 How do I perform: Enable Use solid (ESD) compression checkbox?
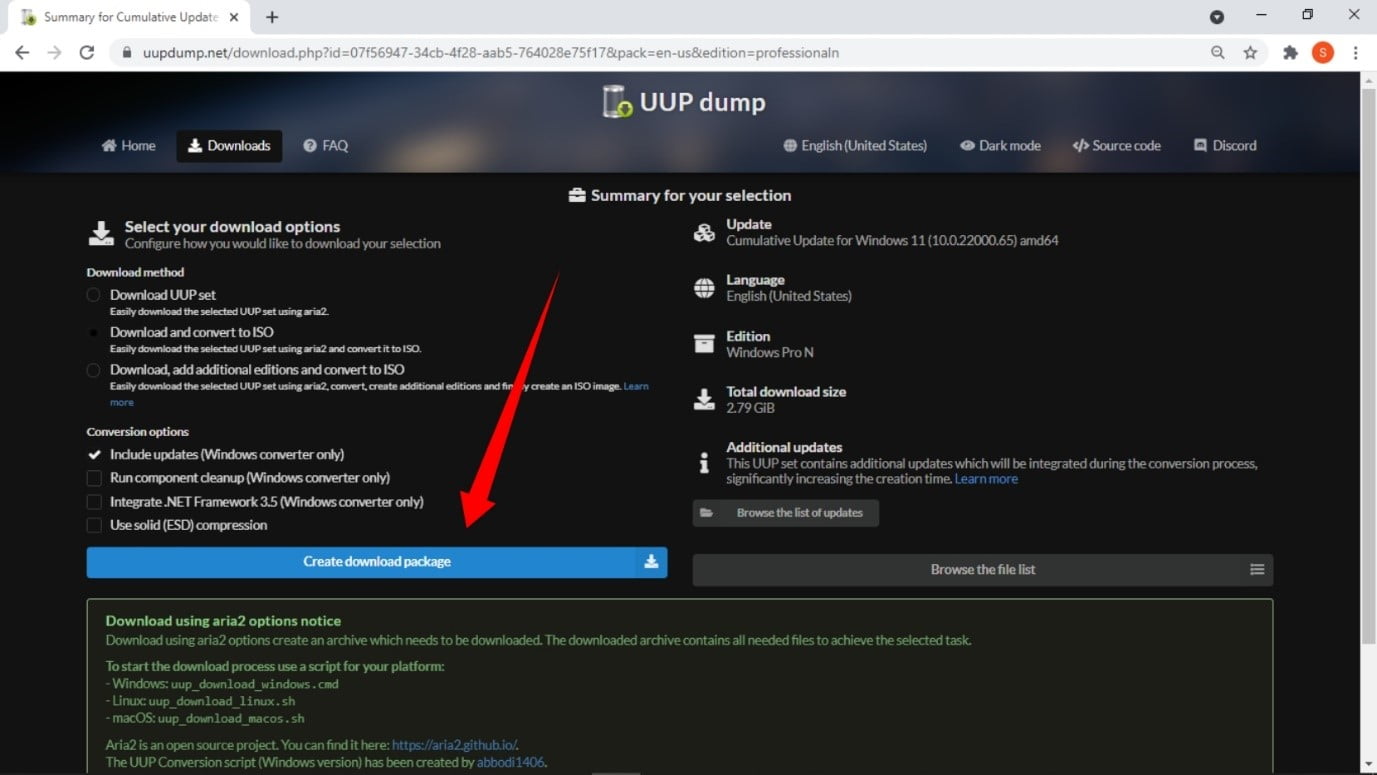tap(94, 525)
